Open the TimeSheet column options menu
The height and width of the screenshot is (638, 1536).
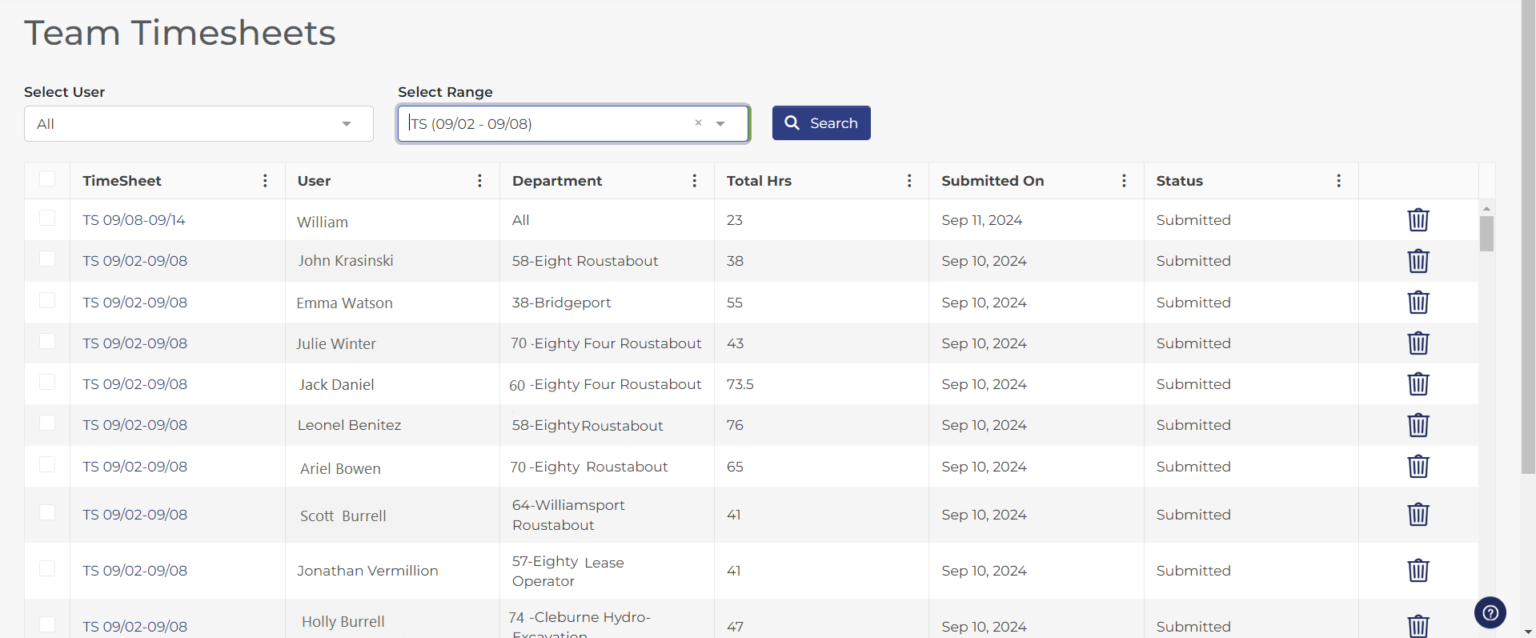coord(264,180)
